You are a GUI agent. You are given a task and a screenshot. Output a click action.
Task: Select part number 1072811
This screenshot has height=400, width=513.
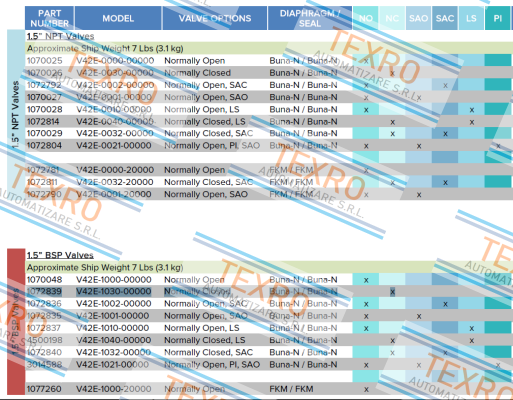42,182
